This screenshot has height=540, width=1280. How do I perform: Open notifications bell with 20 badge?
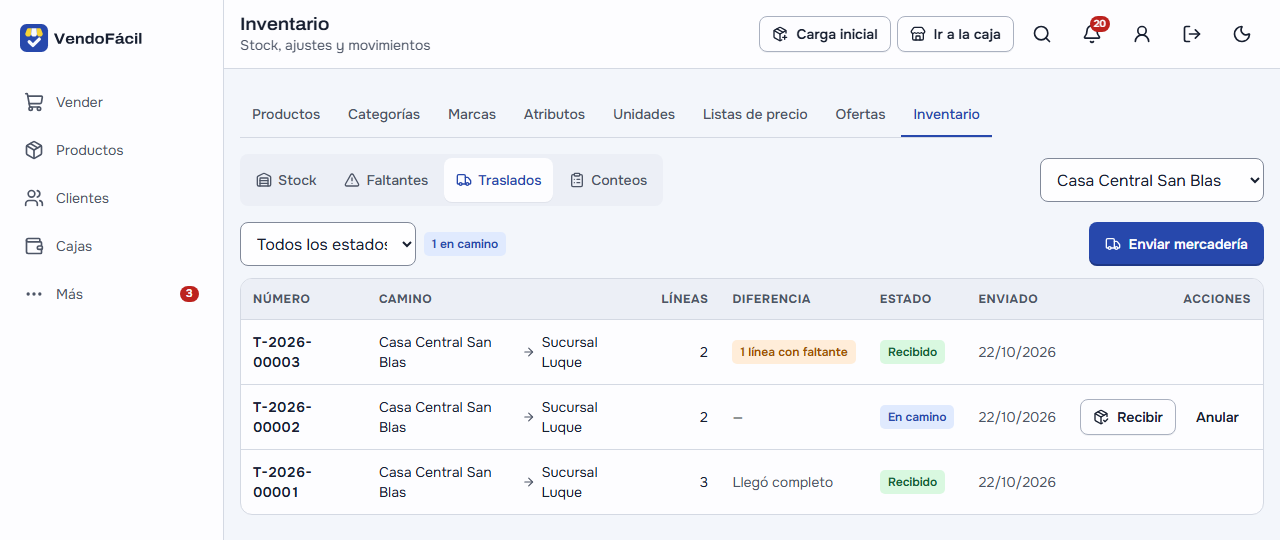coord(1092,34)
